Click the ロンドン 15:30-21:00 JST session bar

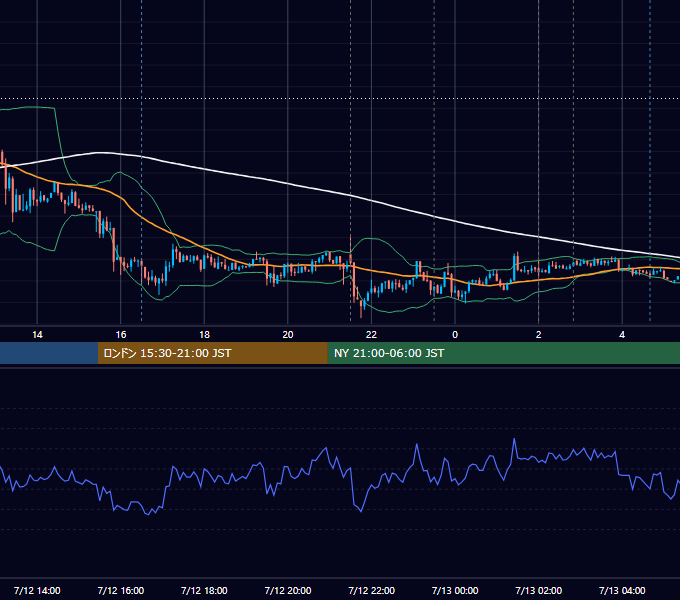[x=212, y=353]
